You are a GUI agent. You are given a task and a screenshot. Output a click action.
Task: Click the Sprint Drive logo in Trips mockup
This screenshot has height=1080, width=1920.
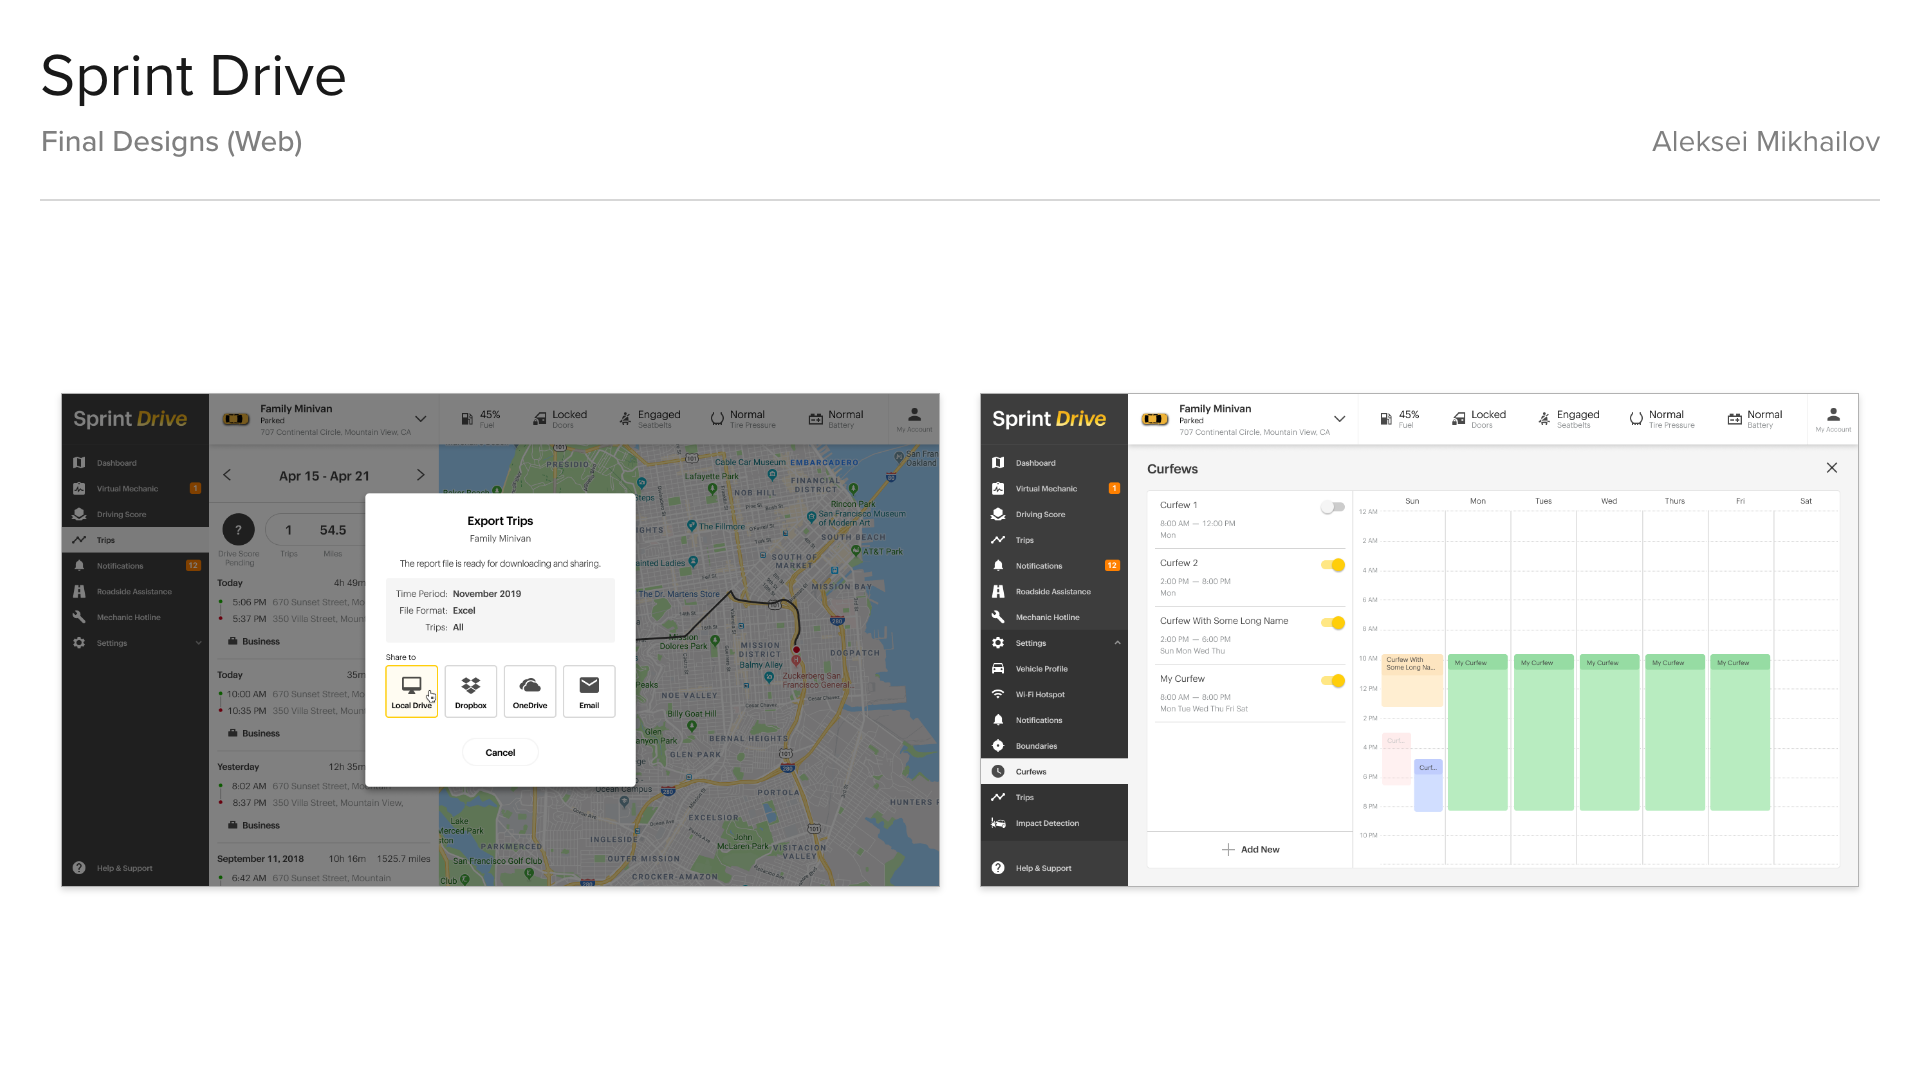[x=130, y=419]
